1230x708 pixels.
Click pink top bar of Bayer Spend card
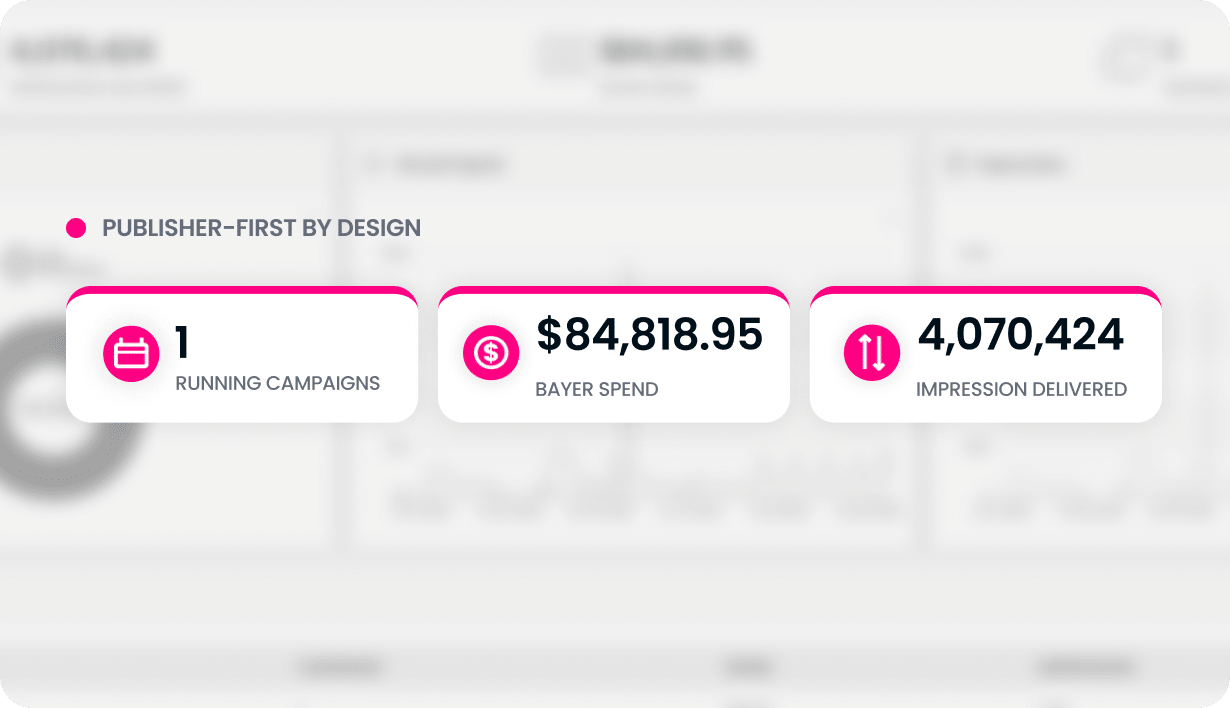(614, 291)
